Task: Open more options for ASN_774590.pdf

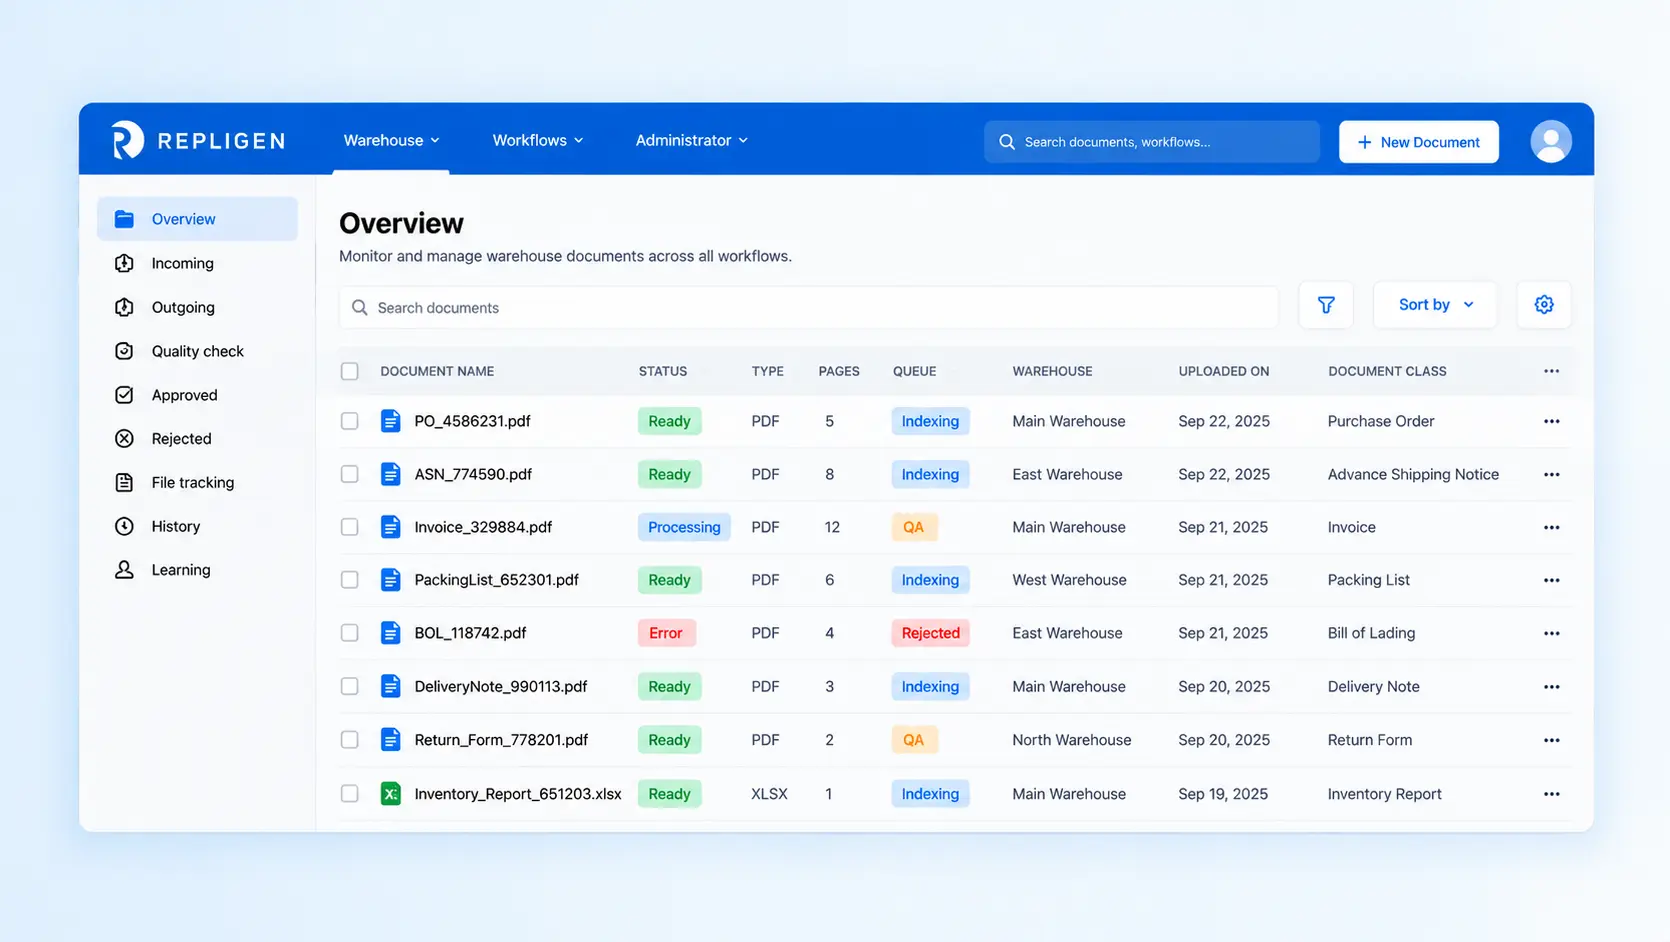Action: [x=1551, y=474]
